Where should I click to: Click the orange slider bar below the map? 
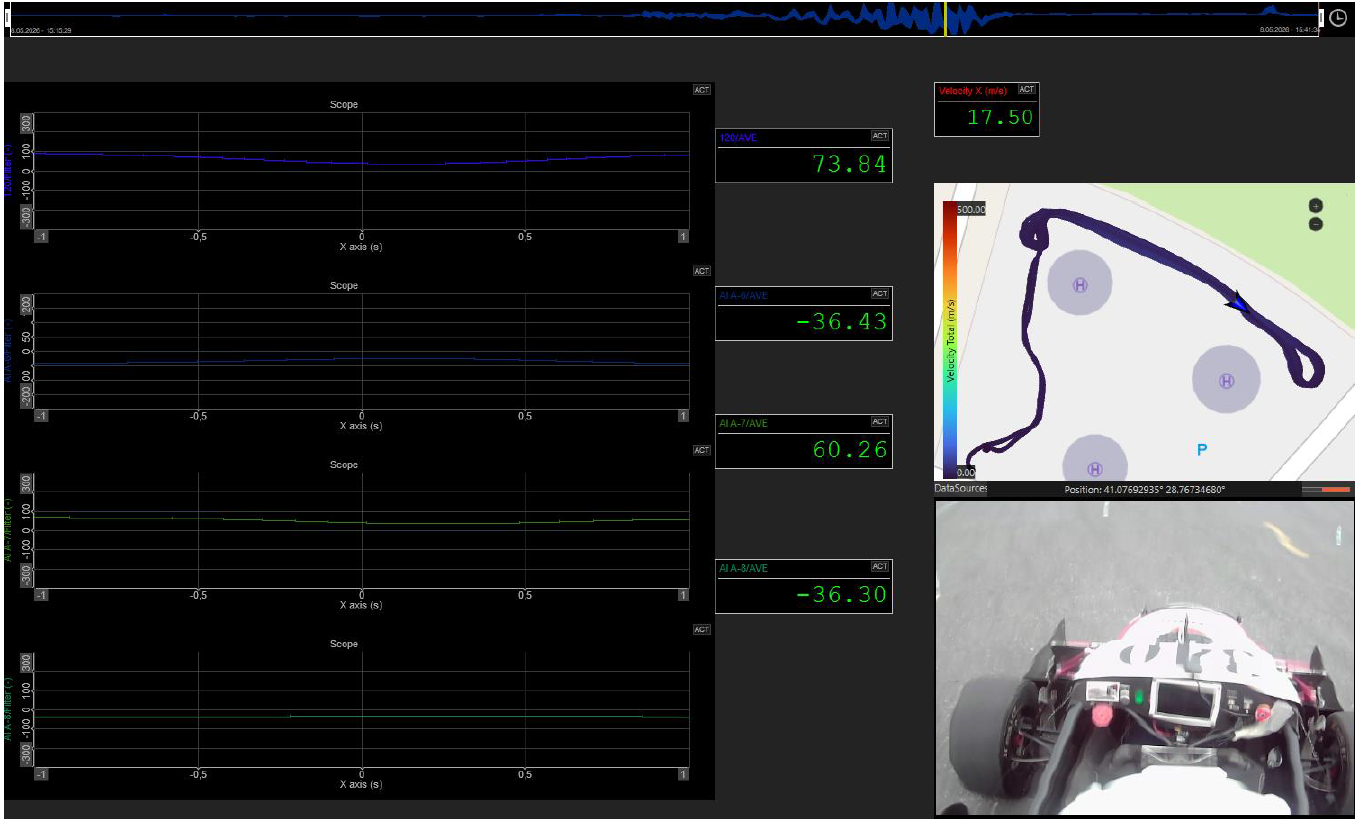click(1326, 490)
